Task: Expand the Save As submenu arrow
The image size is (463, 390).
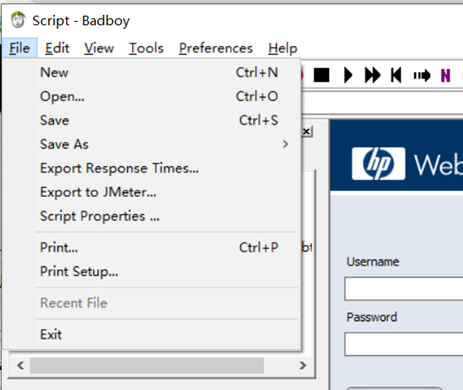Action: coord(285,144)
